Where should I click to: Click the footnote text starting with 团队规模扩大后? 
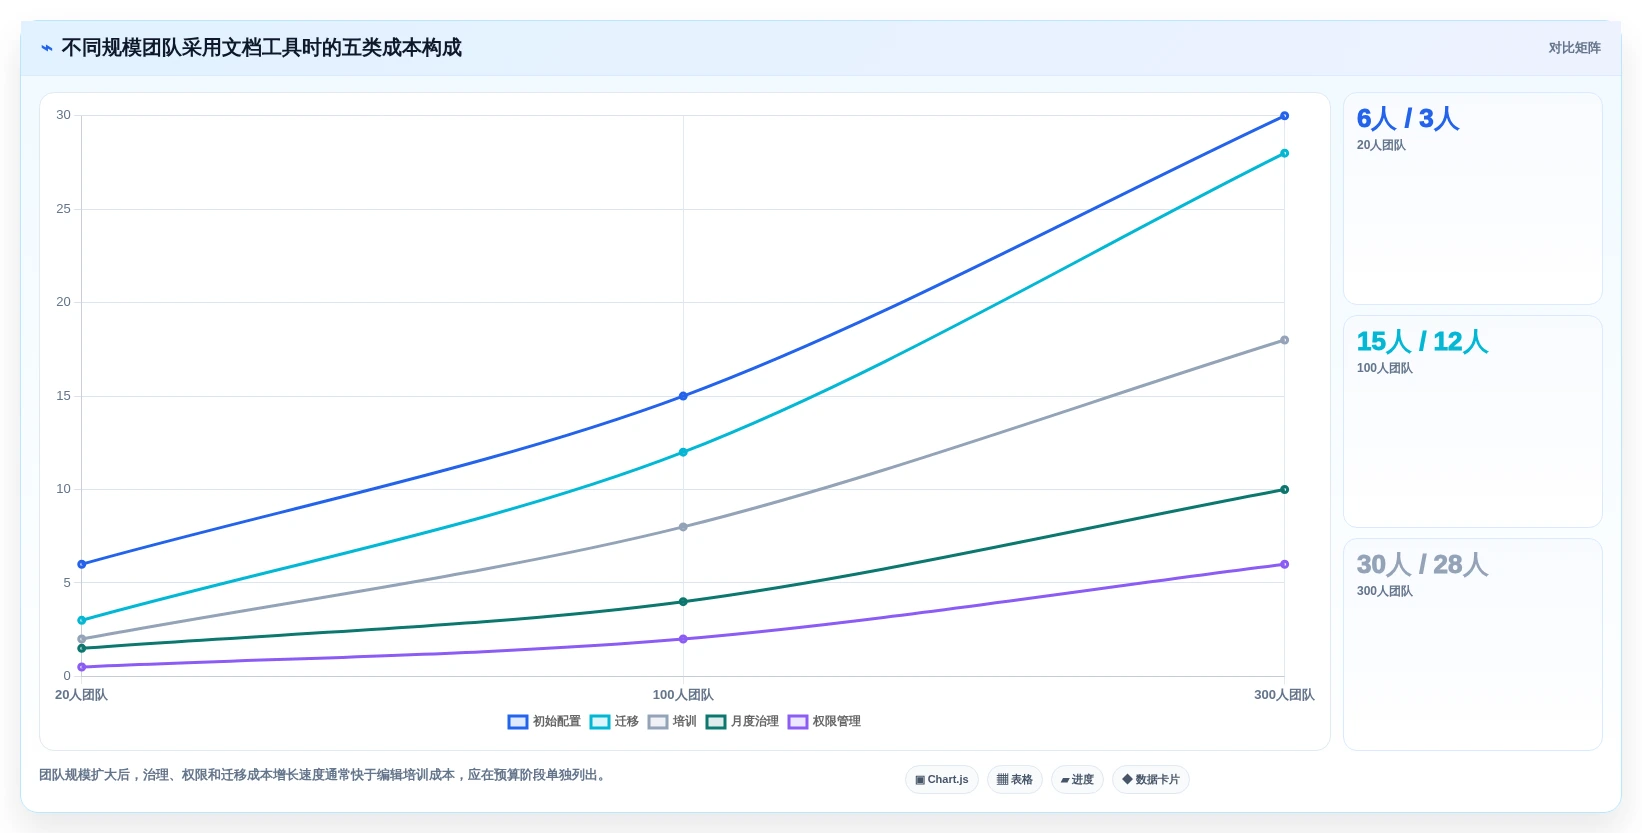point(325,775)
